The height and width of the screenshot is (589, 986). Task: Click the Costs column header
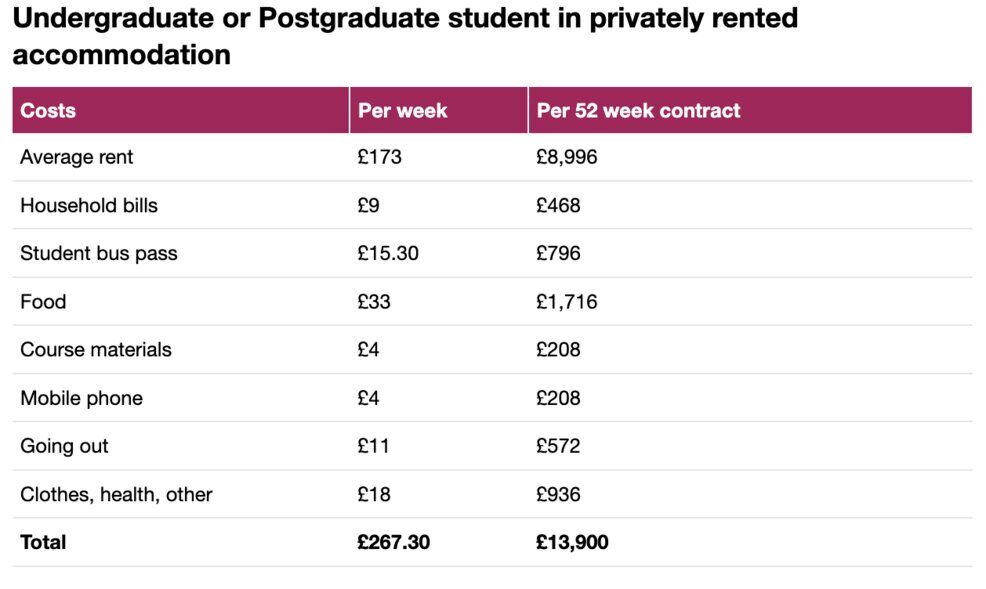click(48, 110)
